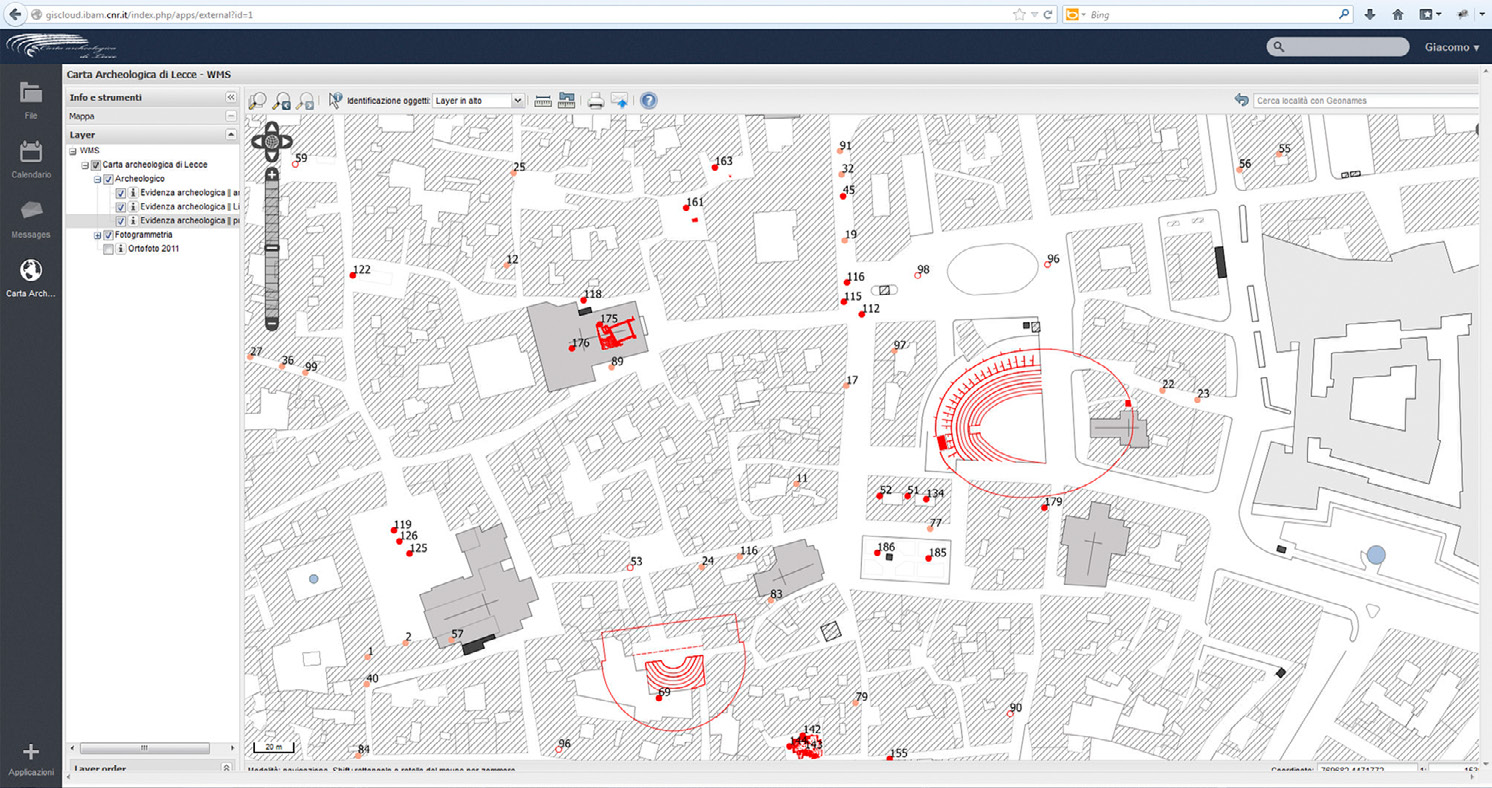This screenshot has height=788, width=1492.
Task: Open the Layer in alto dropdown
Action: 479,101
